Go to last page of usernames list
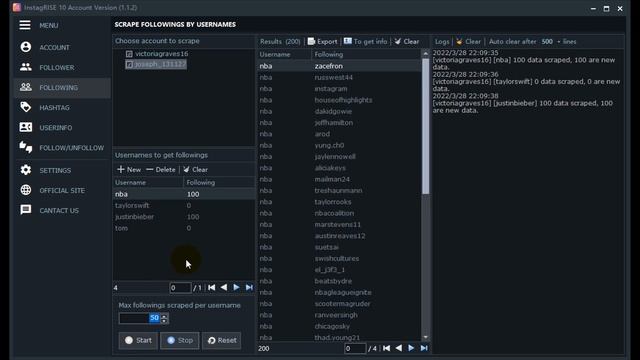The image size is (640, 360). click(x=249, y=287)
